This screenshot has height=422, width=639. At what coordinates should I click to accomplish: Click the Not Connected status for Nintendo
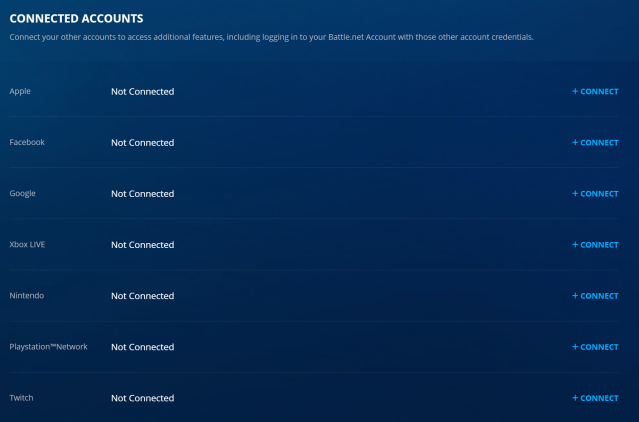(x=143, y=296)
